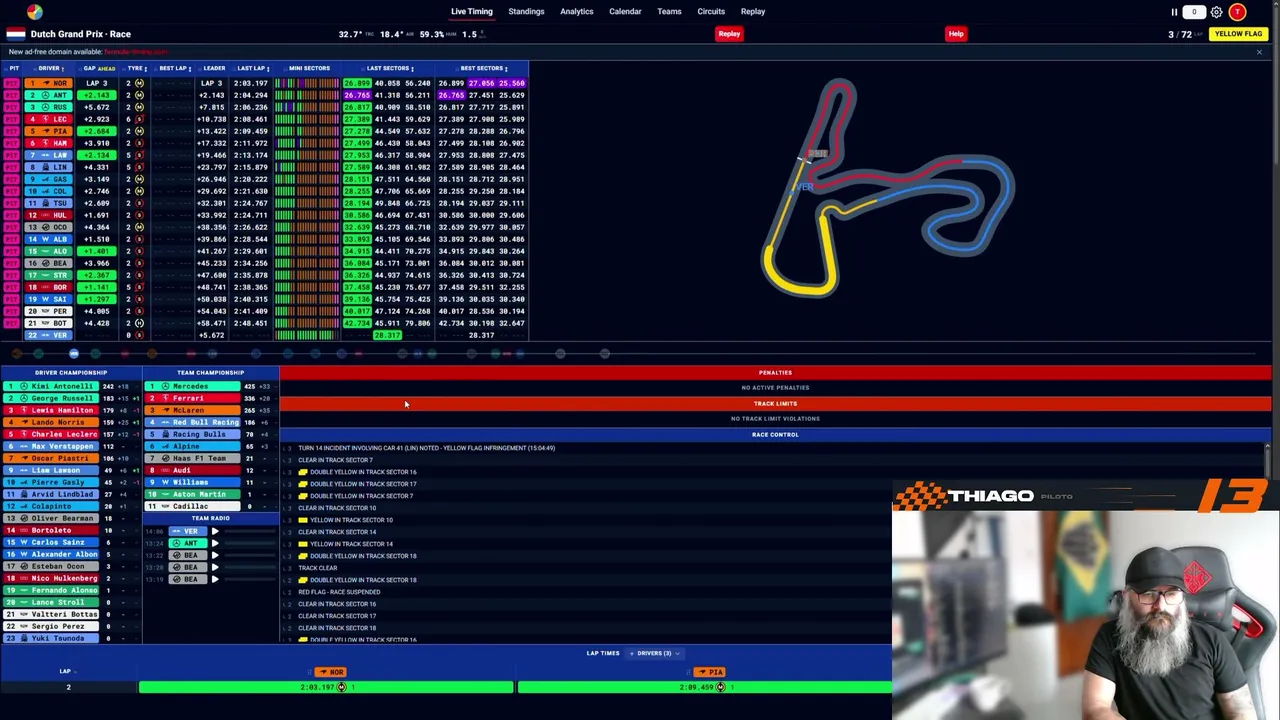Click the blue marker on the race timeline
This screenshot has width=1280, height=720.
coord(74,354)
